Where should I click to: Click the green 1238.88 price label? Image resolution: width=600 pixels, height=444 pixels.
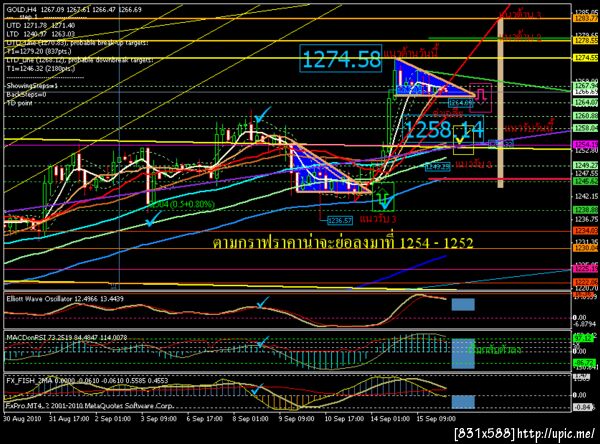click(585, 210)
